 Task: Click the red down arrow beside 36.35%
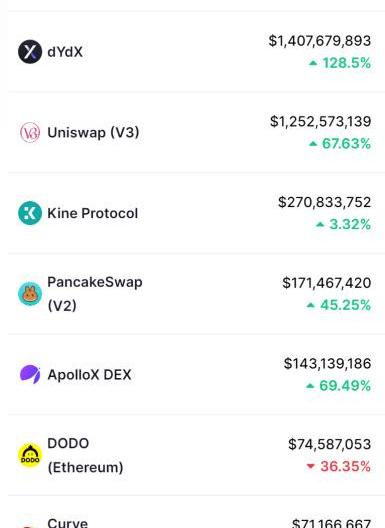[310, 466]
